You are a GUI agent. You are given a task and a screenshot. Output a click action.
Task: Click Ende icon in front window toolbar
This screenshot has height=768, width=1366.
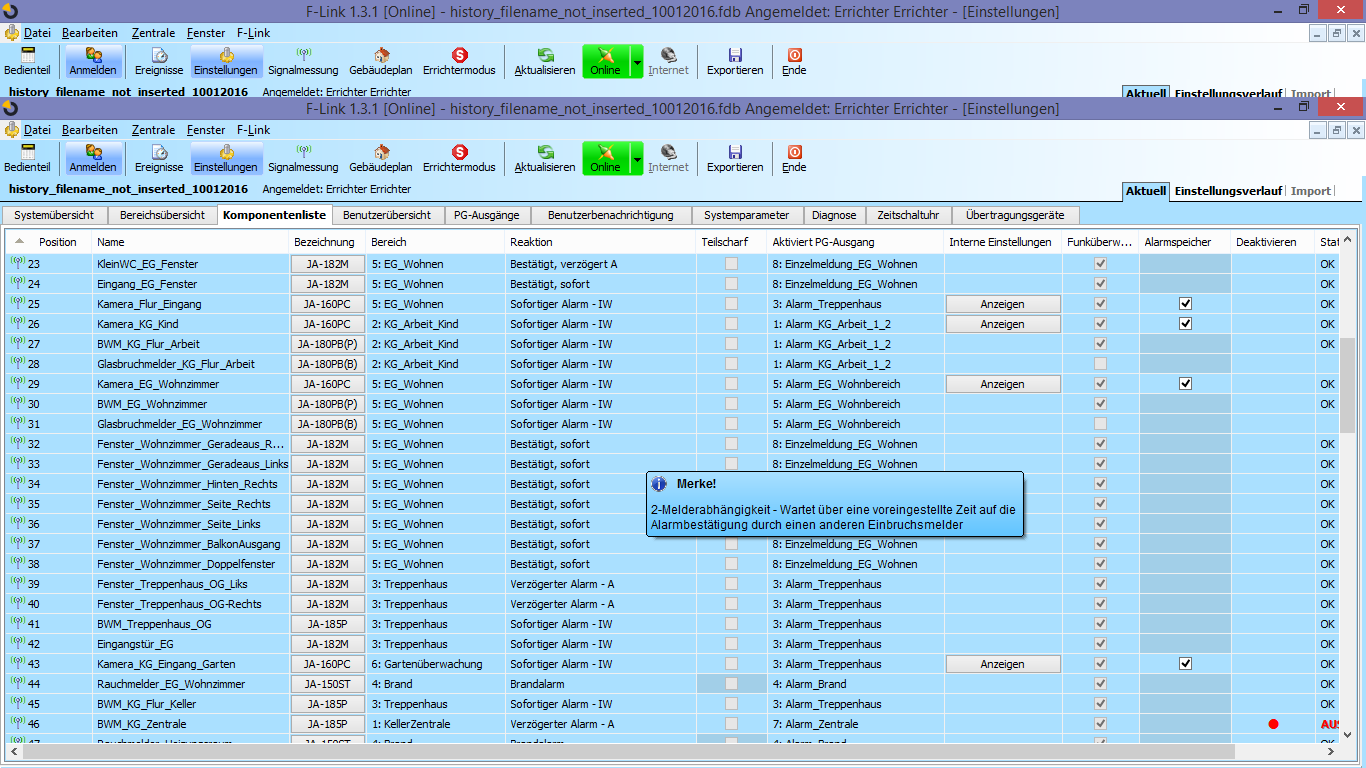point(794,158)
